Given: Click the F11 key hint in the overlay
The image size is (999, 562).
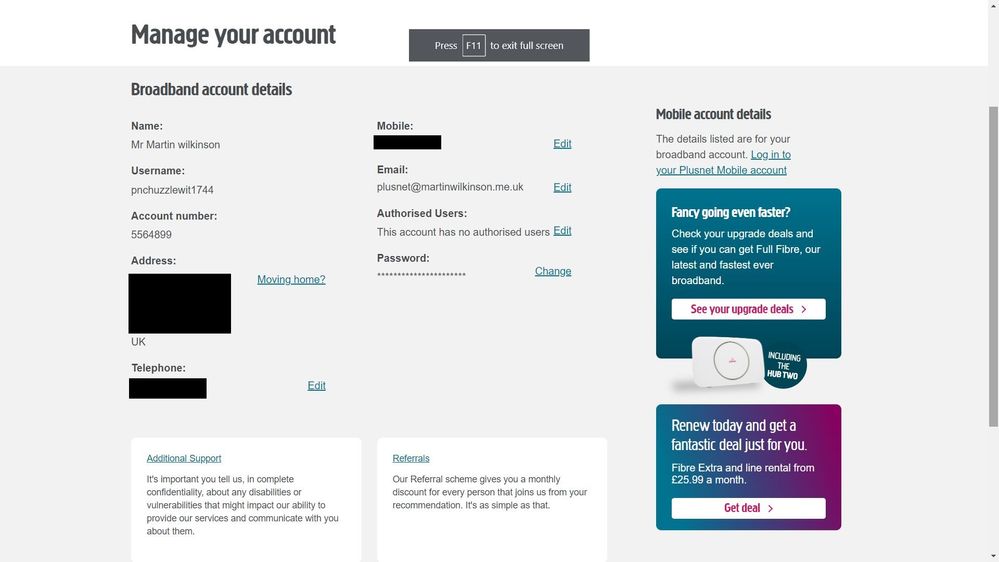Looking at the screenshot, I should [x=473, y=46].
